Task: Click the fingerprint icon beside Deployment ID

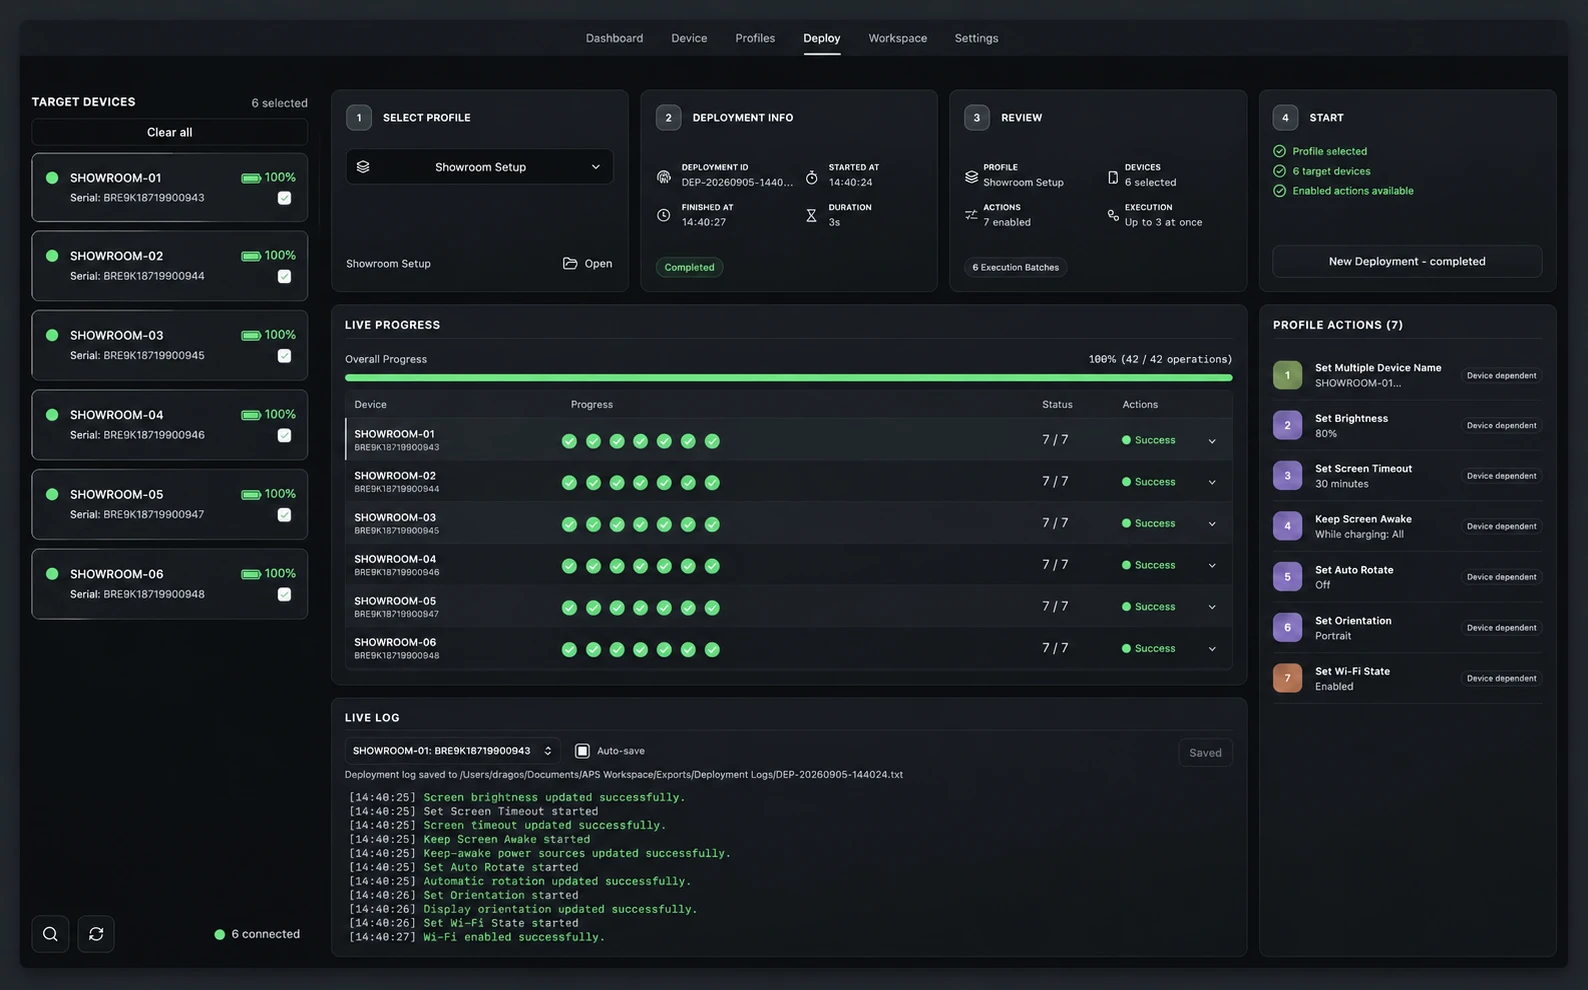Action: tap(663, 176)
